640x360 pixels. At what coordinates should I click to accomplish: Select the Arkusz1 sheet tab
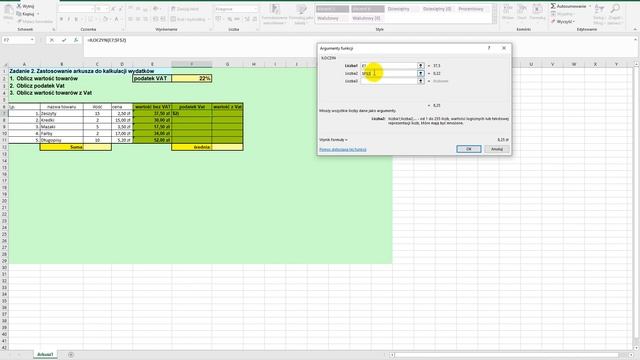(45, 355)
